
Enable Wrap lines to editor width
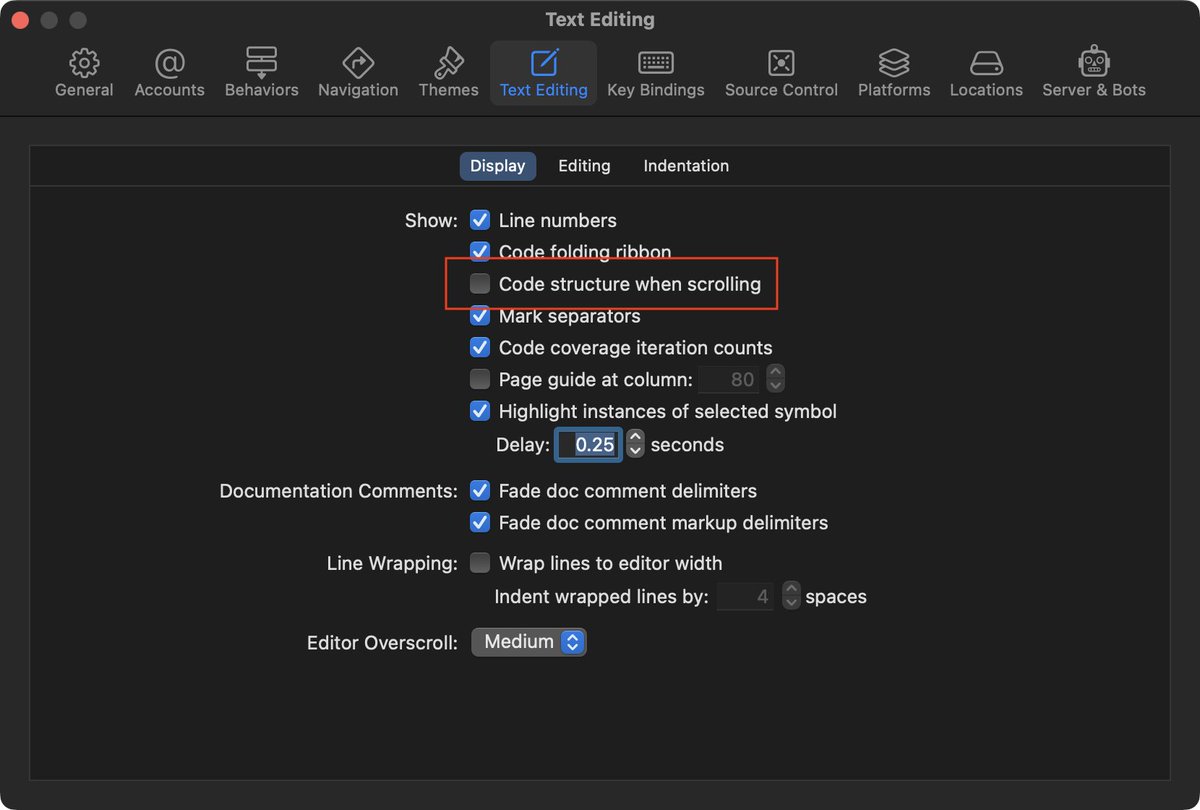[480, 563]
